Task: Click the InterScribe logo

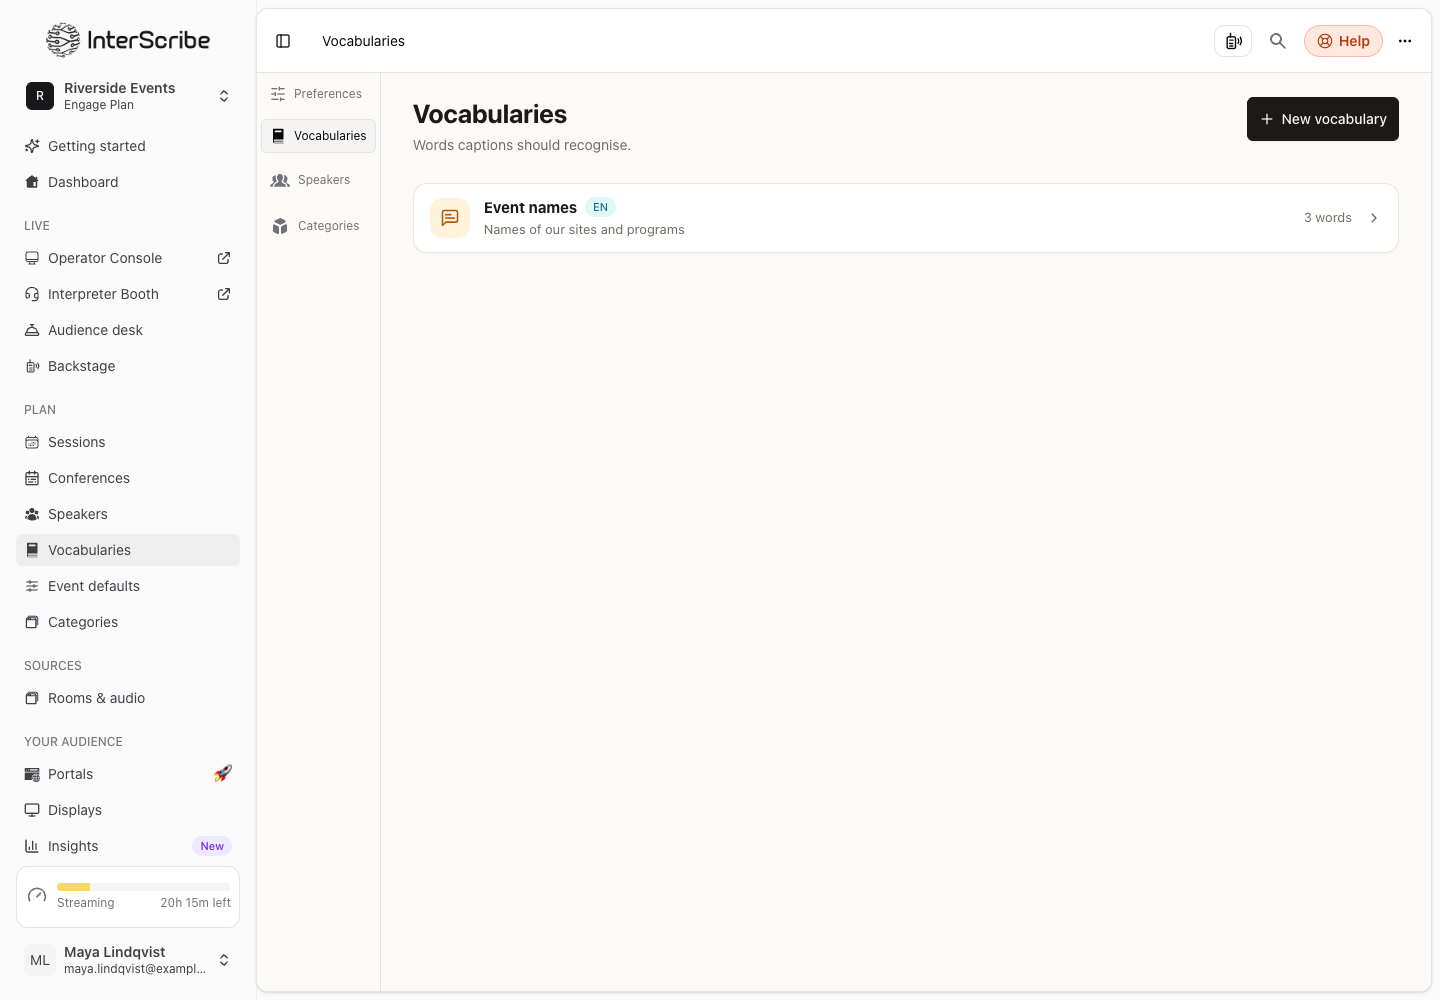Action: (128, 40)
